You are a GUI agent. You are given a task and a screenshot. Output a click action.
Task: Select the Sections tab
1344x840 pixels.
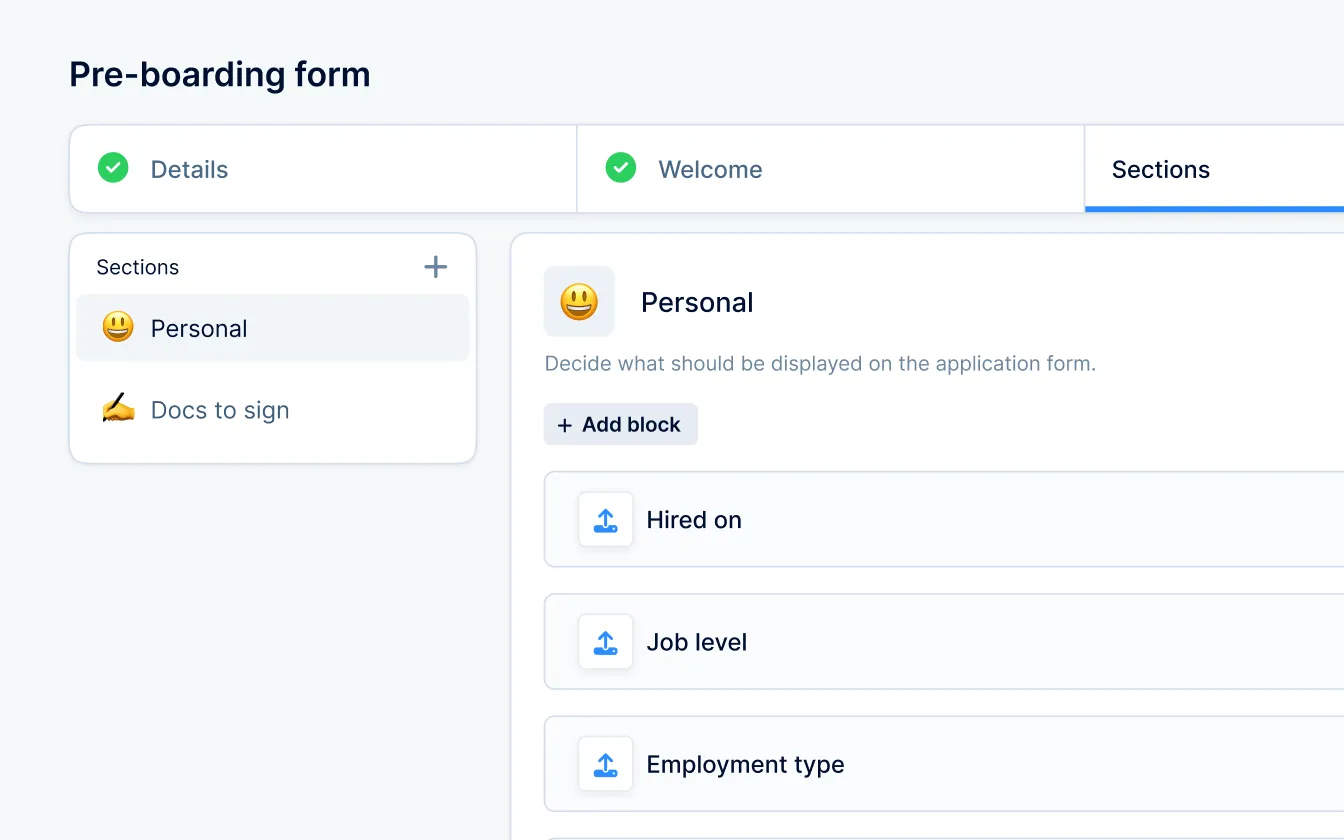(1161, 170)
